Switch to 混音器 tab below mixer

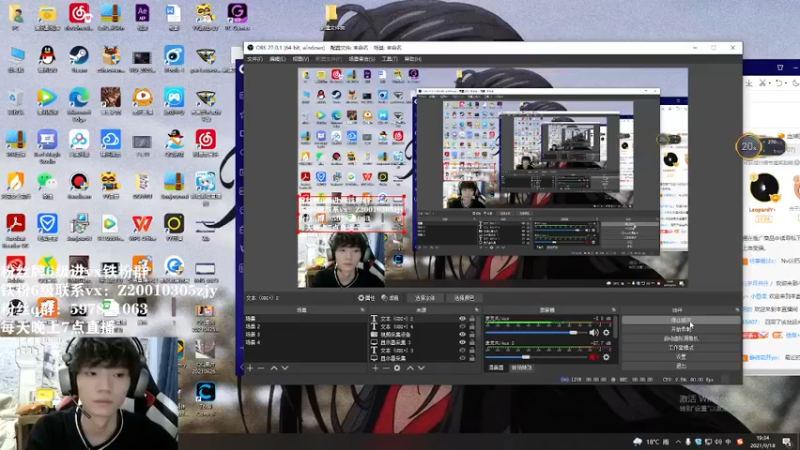(496, 367)
